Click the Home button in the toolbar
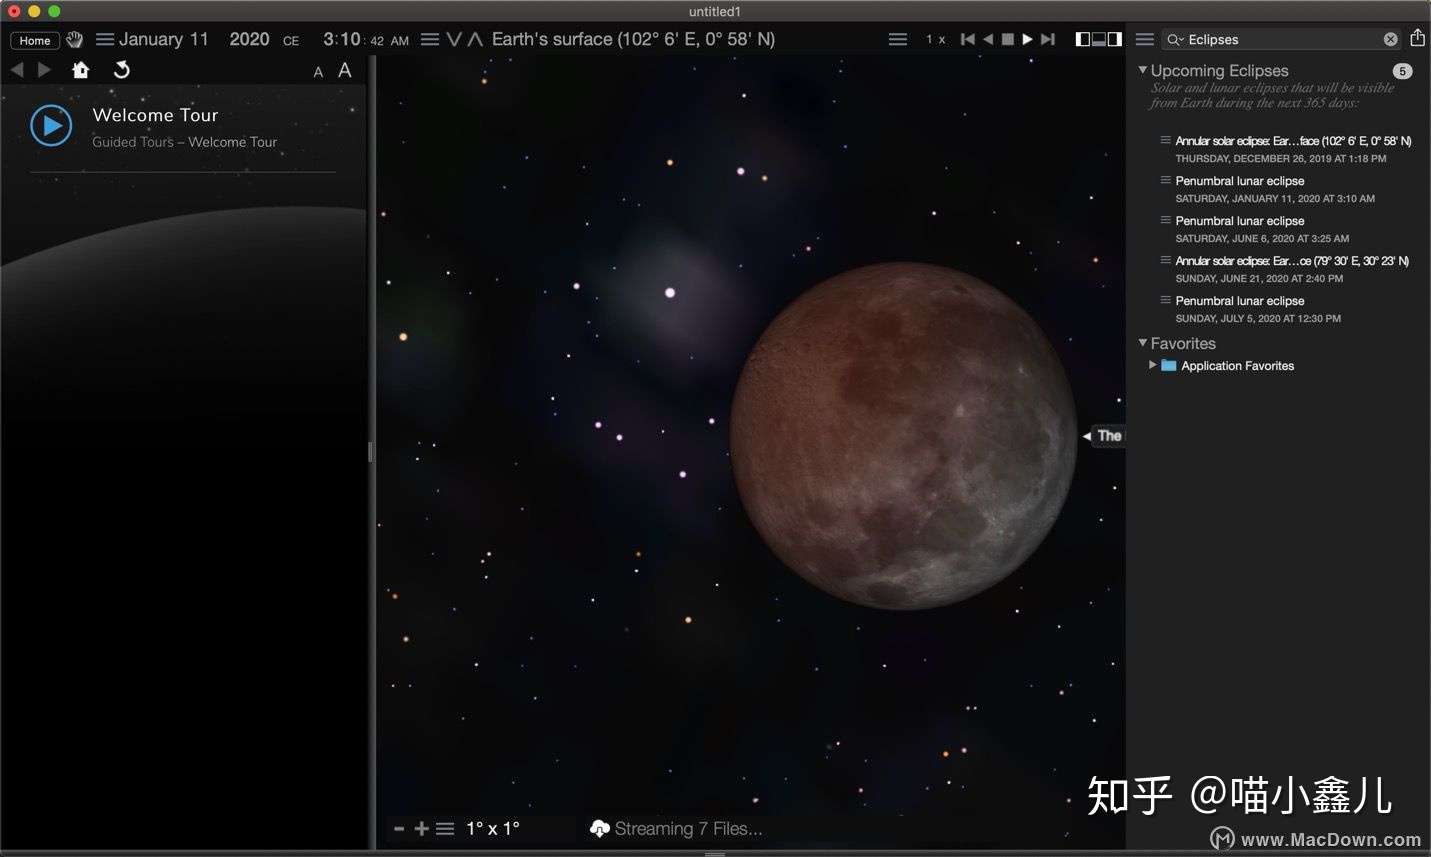Viewport: 1431px width, 857px height. pos(35,40)
